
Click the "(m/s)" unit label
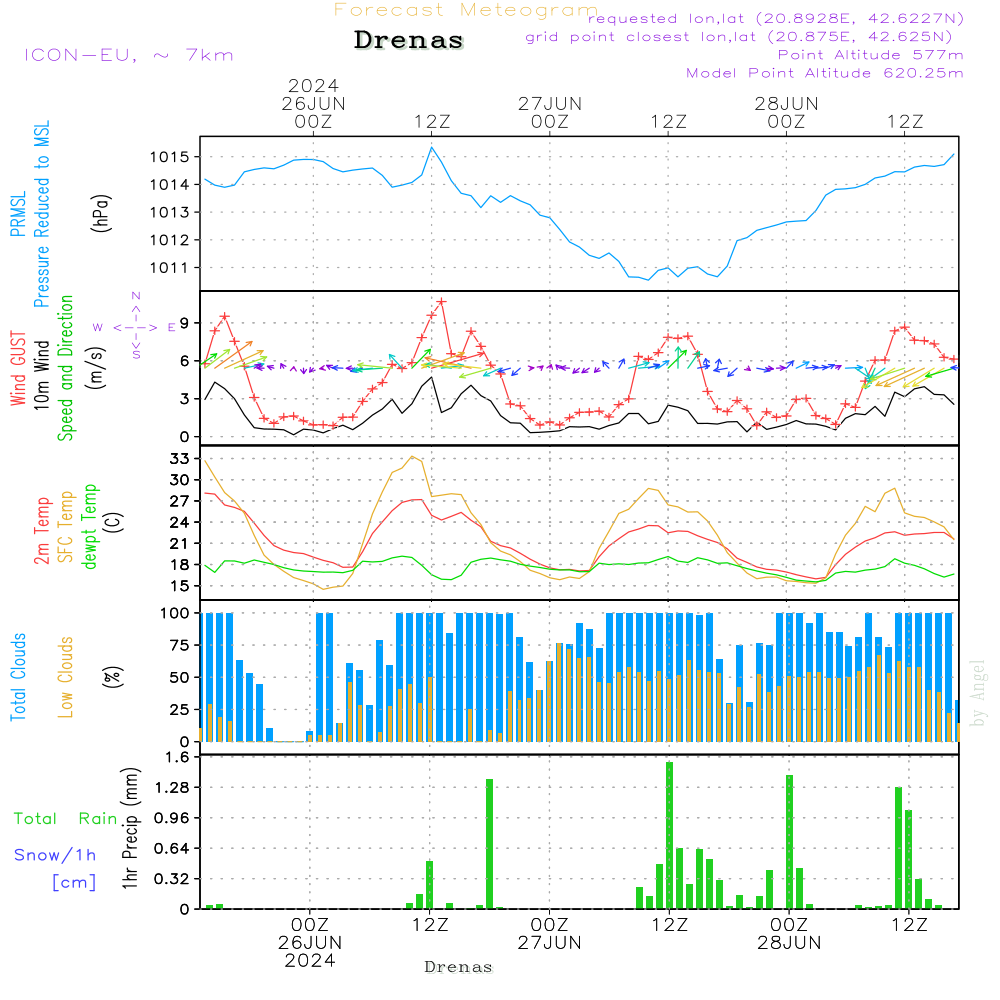click(96, 368)
